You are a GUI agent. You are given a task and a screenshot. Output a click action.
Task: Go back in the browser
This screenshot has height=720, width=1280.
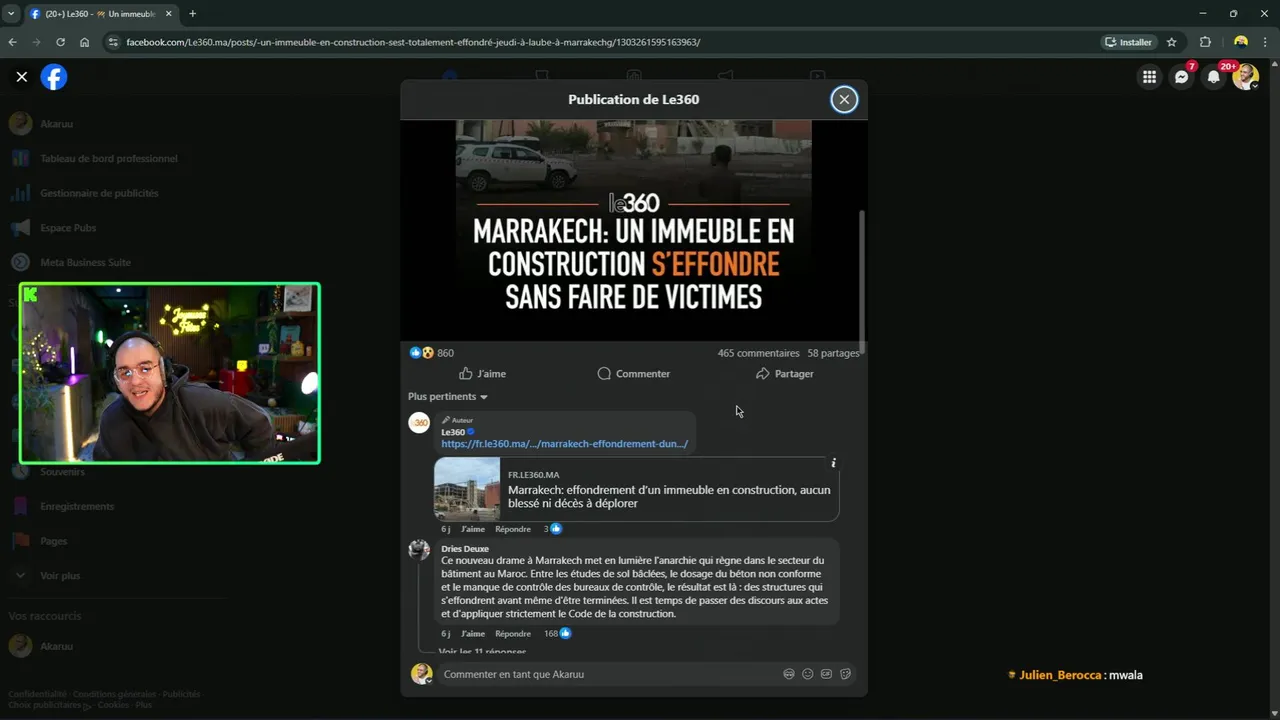12,42
